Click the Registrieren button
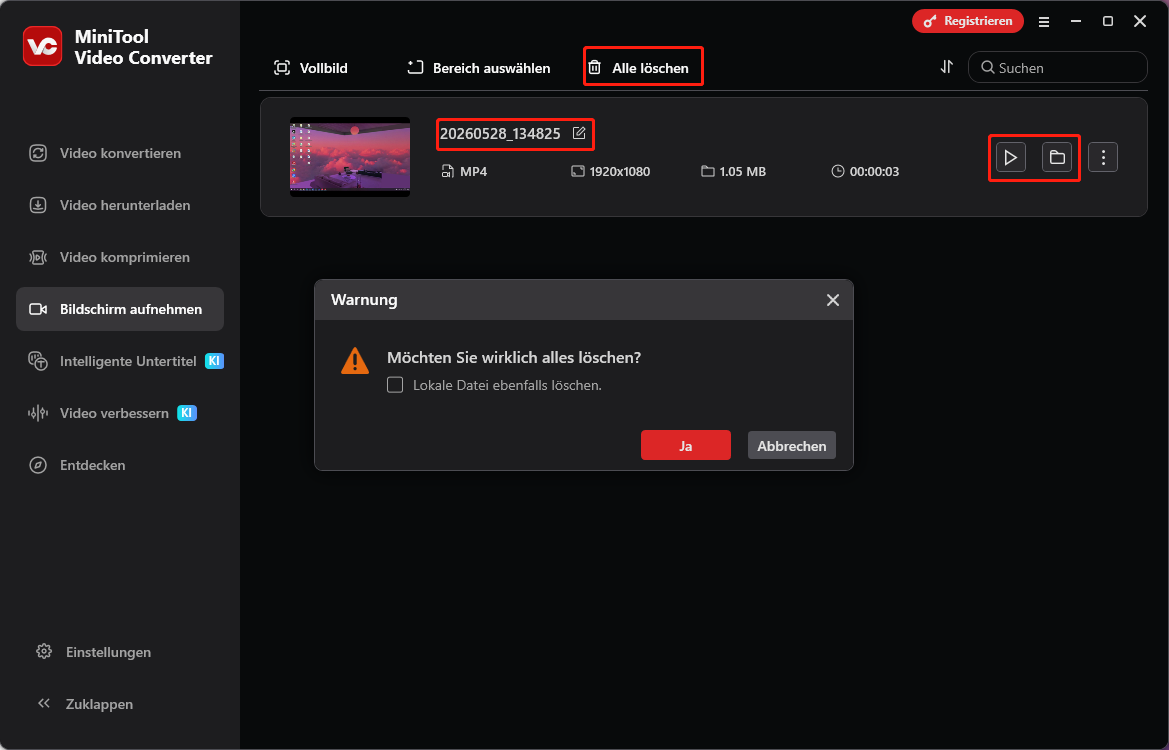 pos(968,21)
